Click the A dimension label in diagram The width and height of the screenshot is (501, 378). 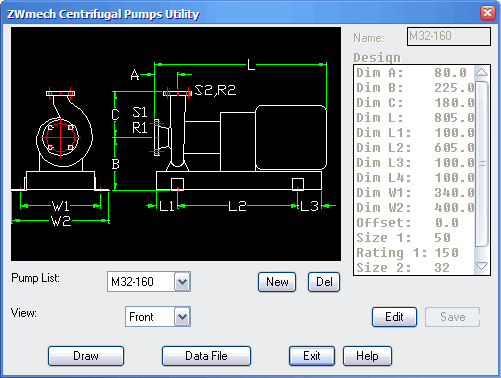(x=135, y=75)
